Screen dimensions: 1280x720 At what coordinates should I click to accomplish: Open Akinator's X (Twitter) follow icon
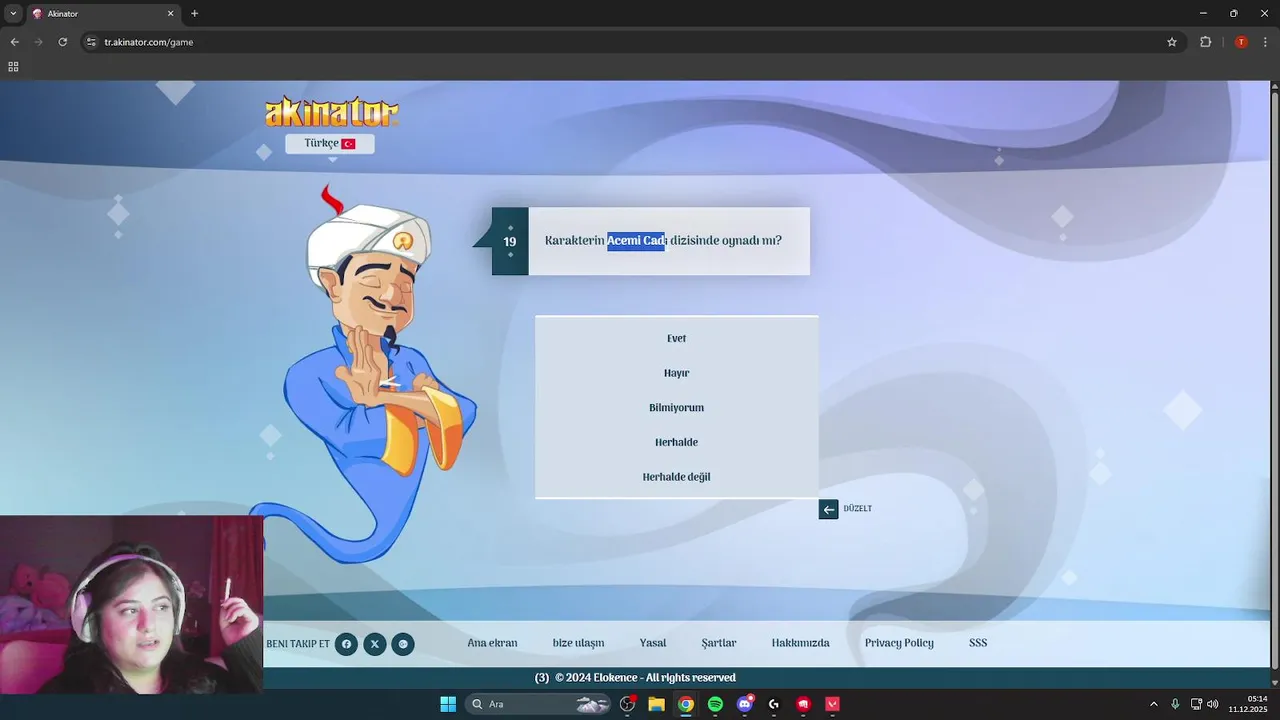(x=375, y=644)
